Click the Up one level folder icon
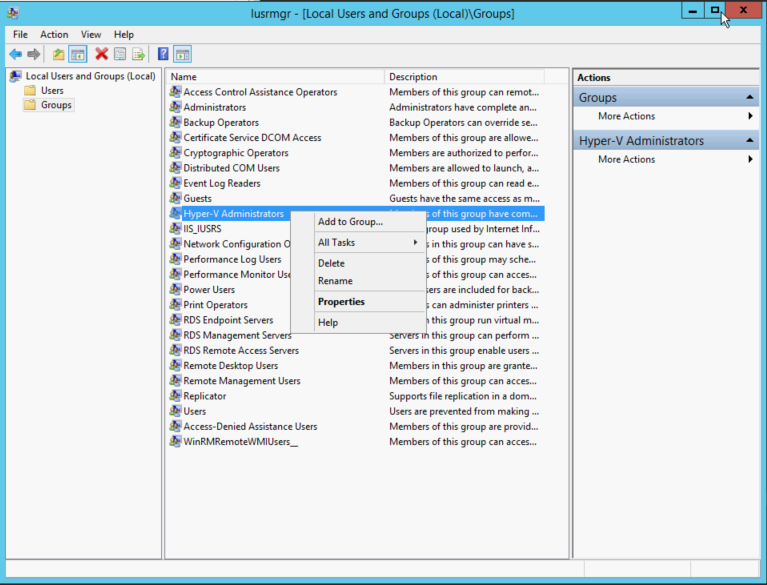The width and height of the screenshot is (767, 585). 59,54
